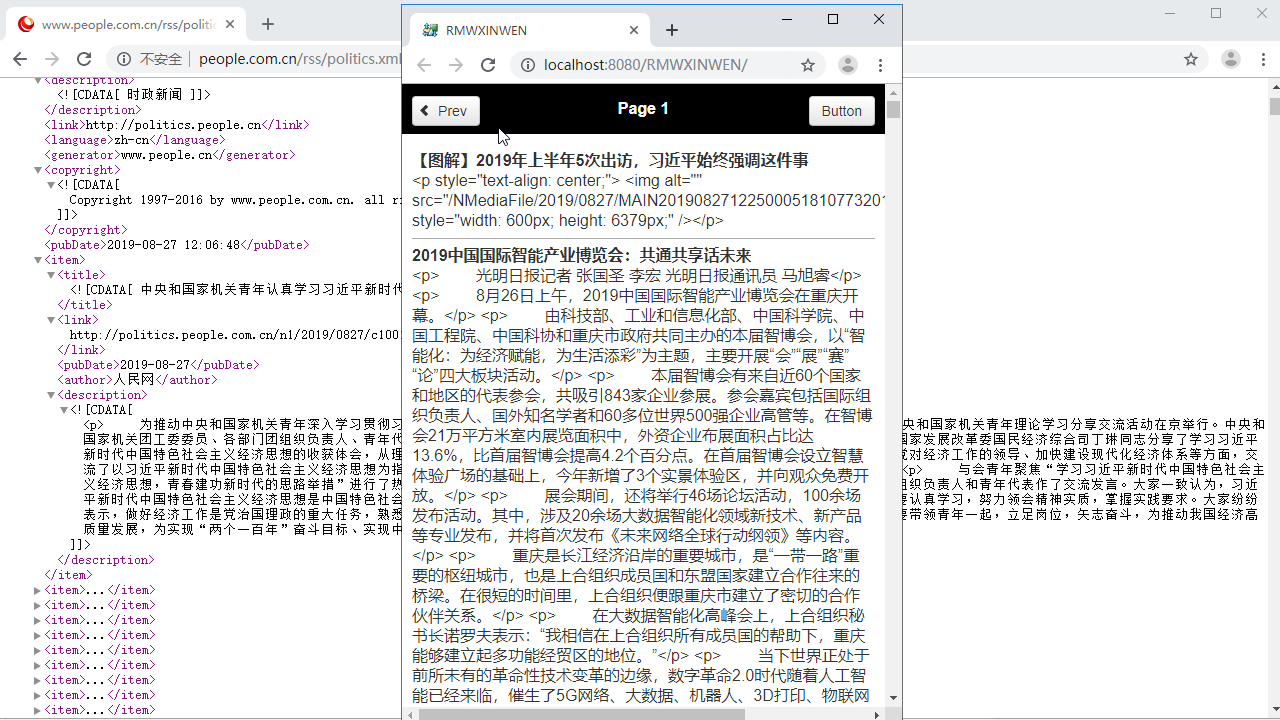
Task: Collapse the description node inside the item
Action: 51,395
